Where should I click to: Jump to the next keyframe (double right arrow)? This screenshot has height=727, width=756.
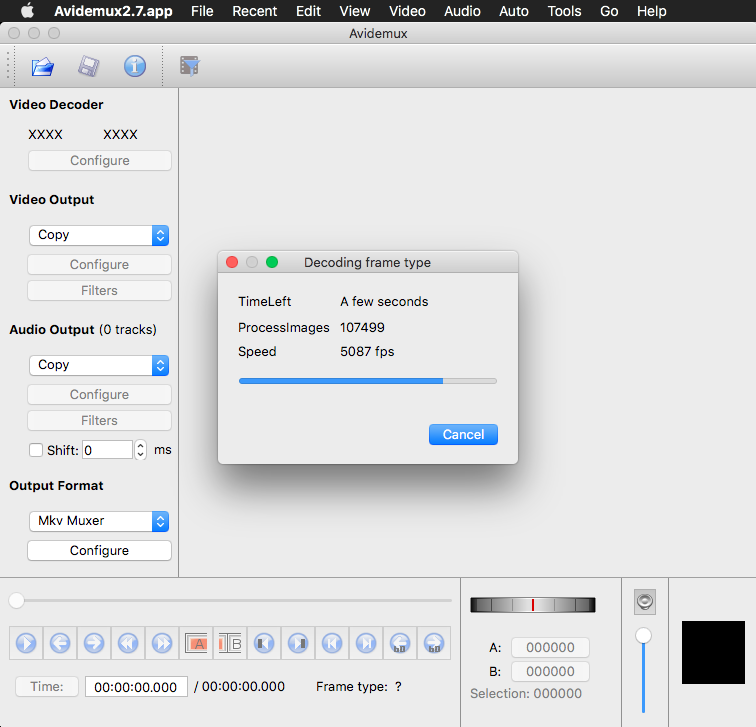click(162, 643)
